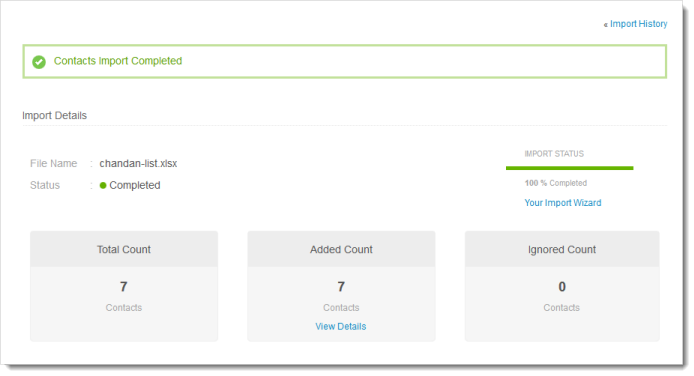Click the Added Count card header
694x376 pixels.
tap(341, 249)
